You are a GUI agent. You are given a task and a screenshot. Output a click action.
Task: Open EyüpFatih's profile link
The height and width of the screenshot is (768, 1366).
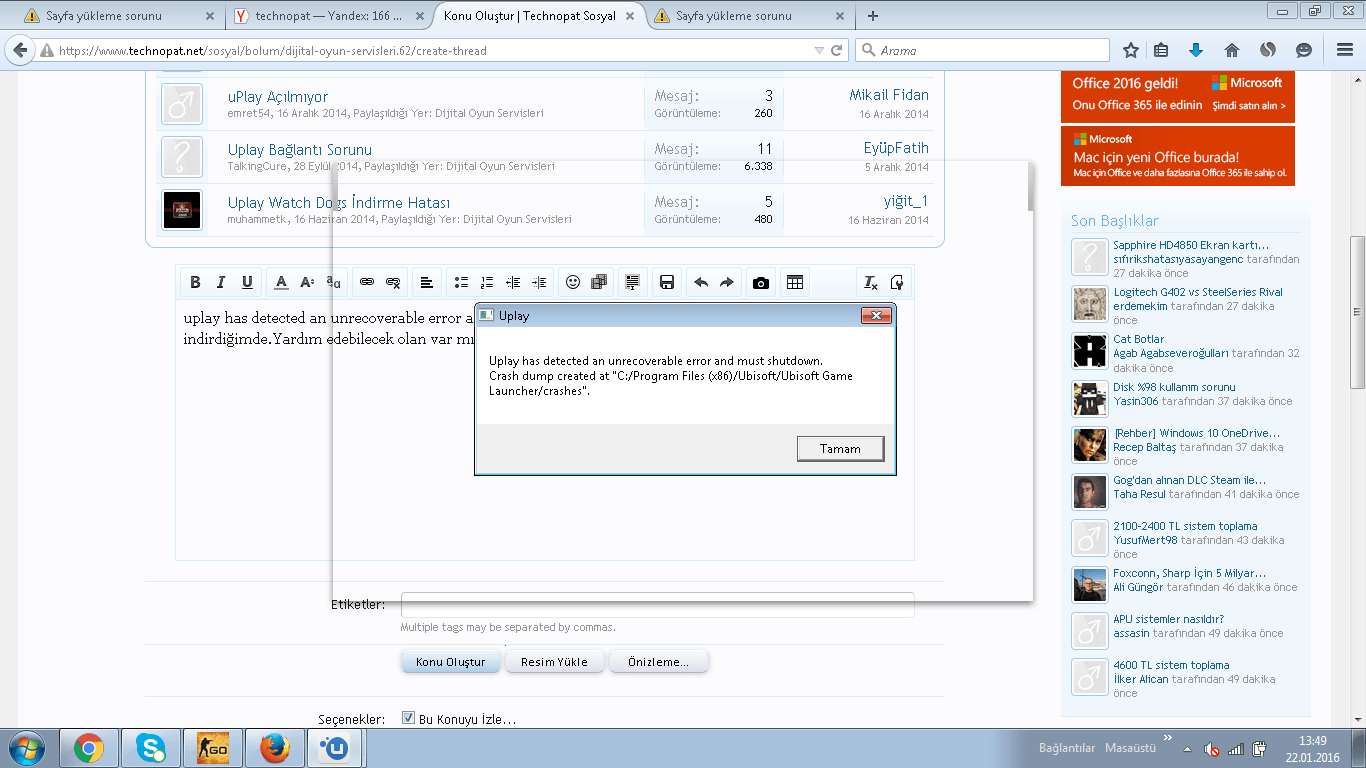click(896, 148)
